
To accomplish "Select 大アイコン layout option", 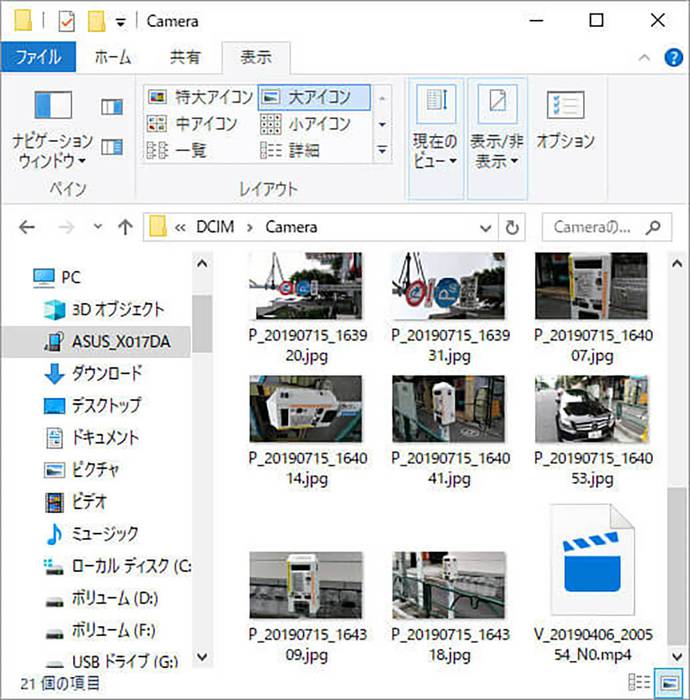I will pos(314,97).
